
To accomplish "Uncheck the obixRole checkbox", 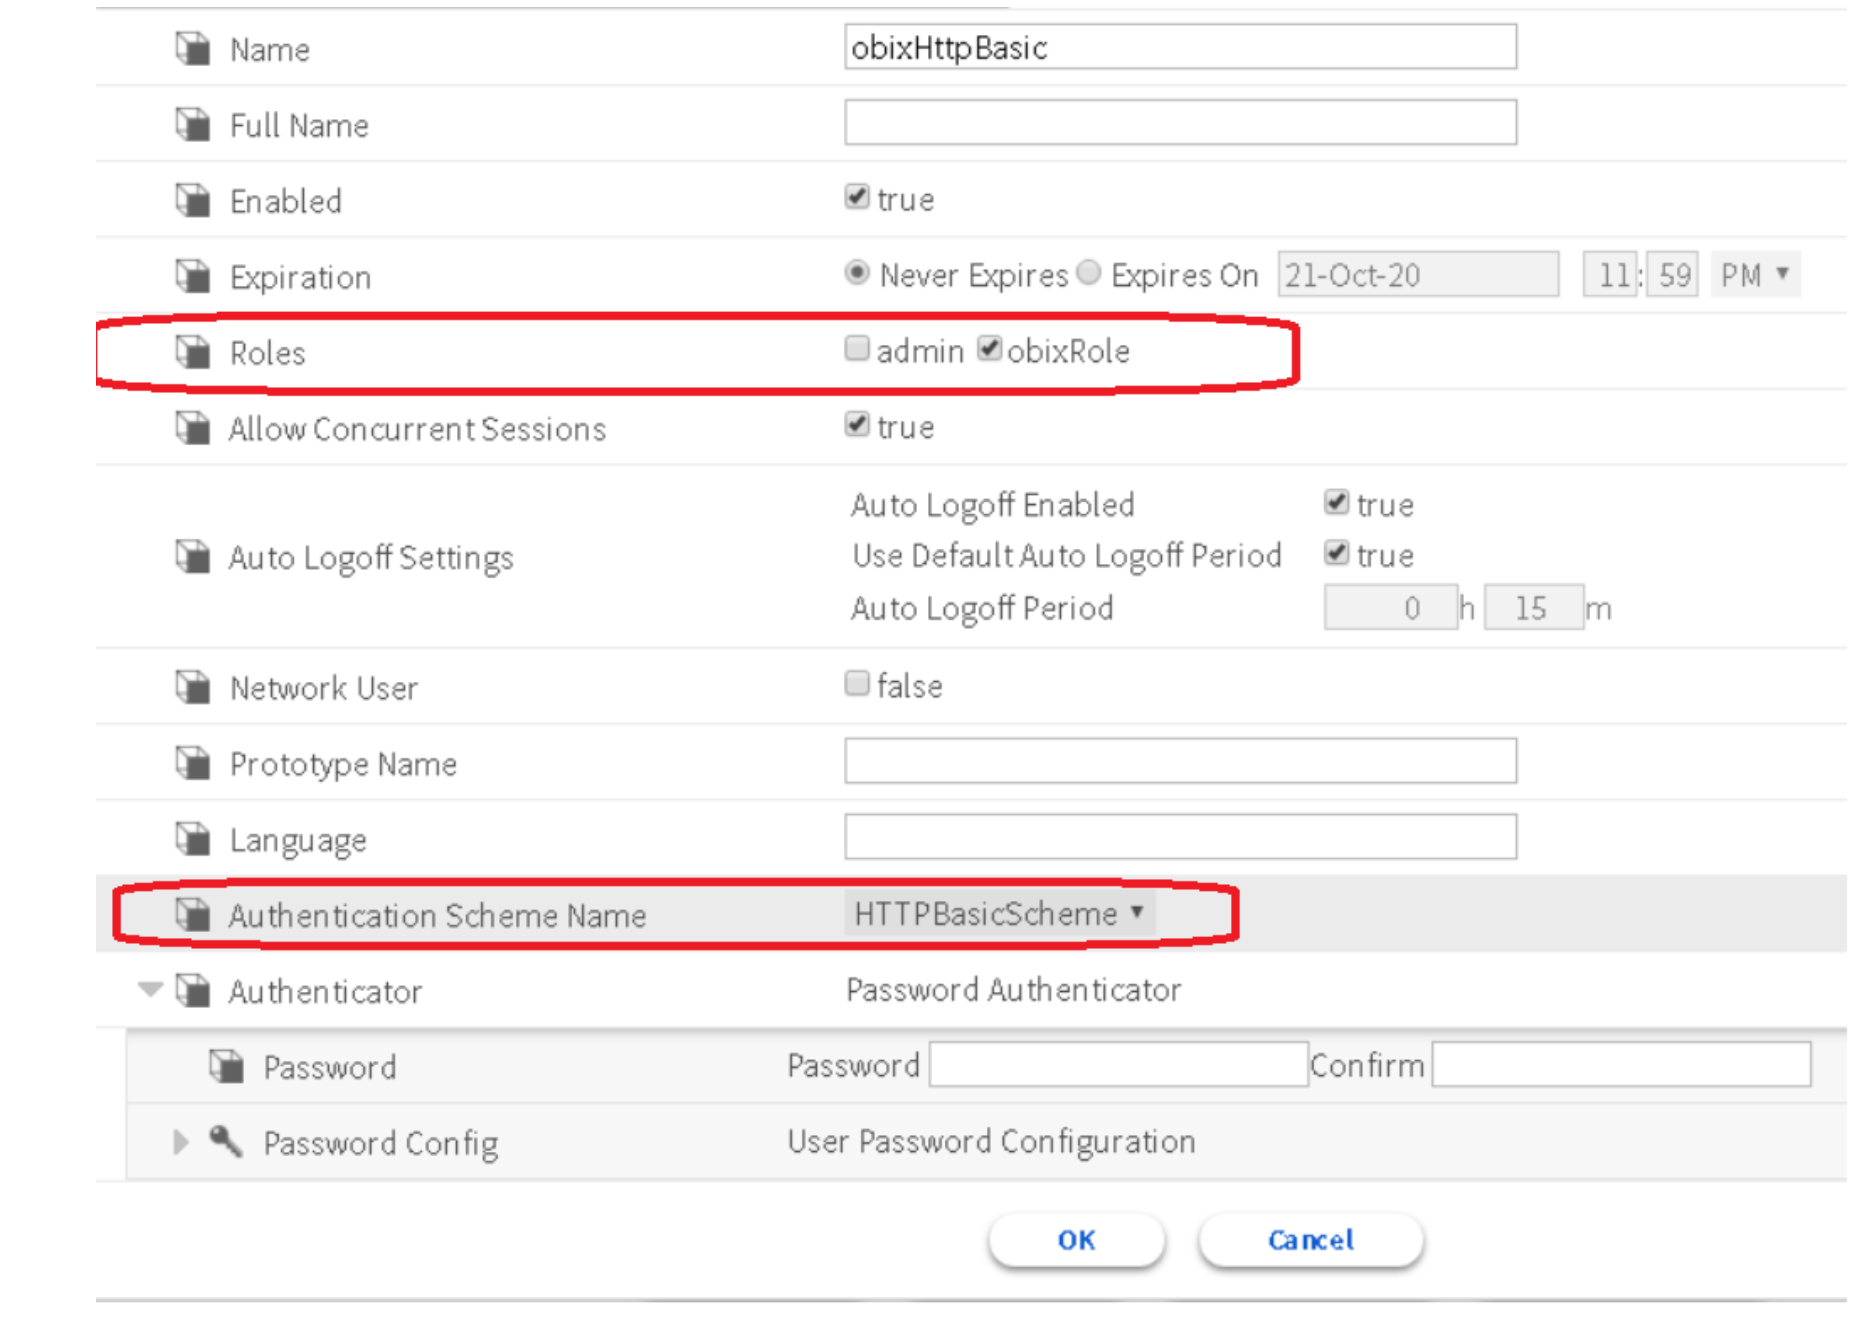I will pos(989,349).
